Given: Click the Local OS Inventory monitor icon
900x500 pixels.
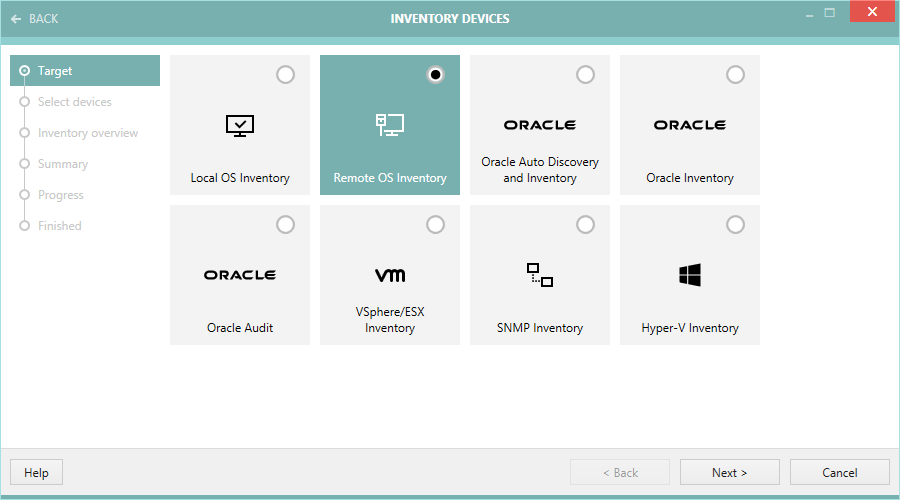Looking at the screenshot, I should [x=240, y=125].
